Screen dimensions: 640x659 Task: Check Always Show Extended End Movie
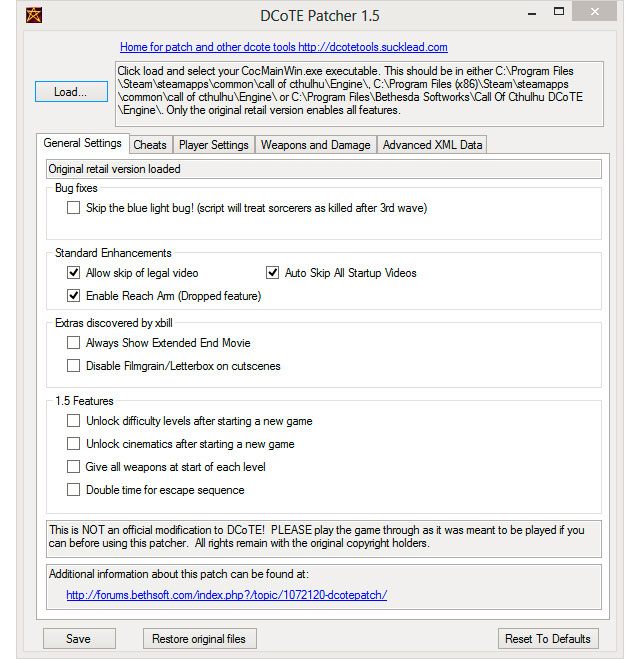coord(74,343)
